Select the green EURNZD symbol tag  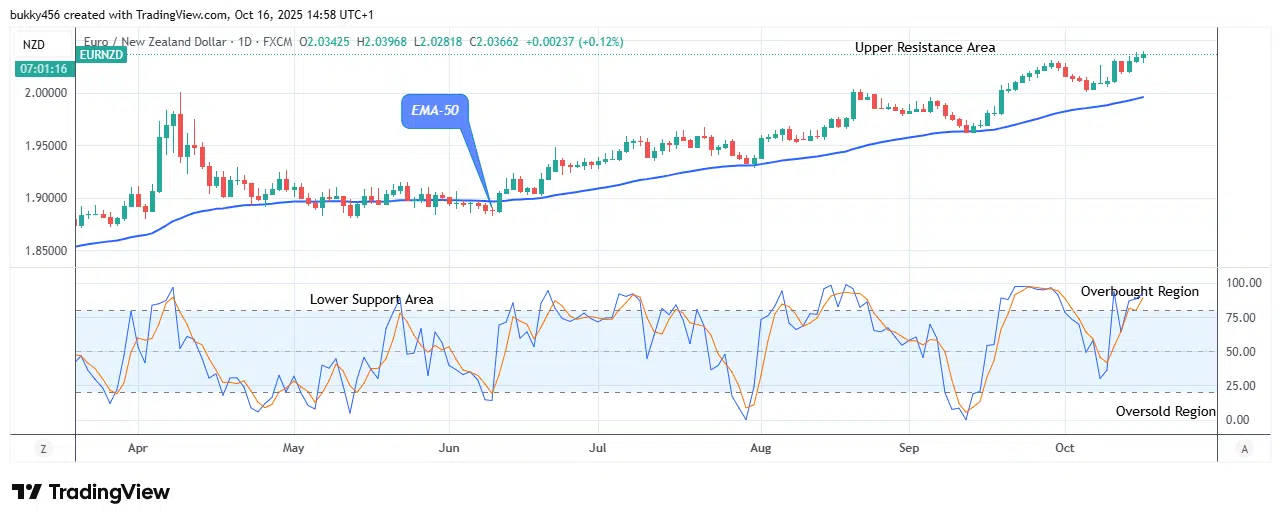click(x=102, y=54)
